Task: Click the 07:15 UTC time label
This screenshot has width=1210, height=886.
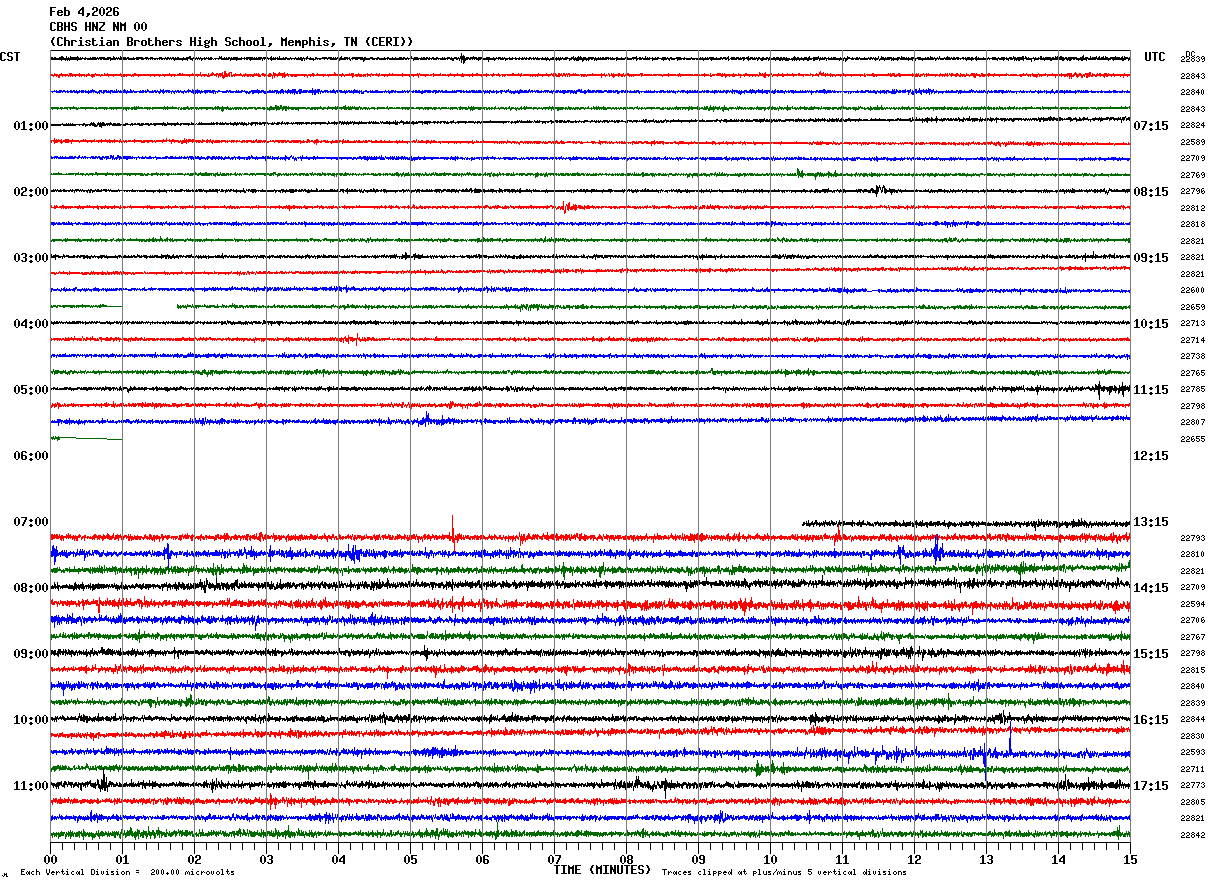Action: (x=1151, y=126)
